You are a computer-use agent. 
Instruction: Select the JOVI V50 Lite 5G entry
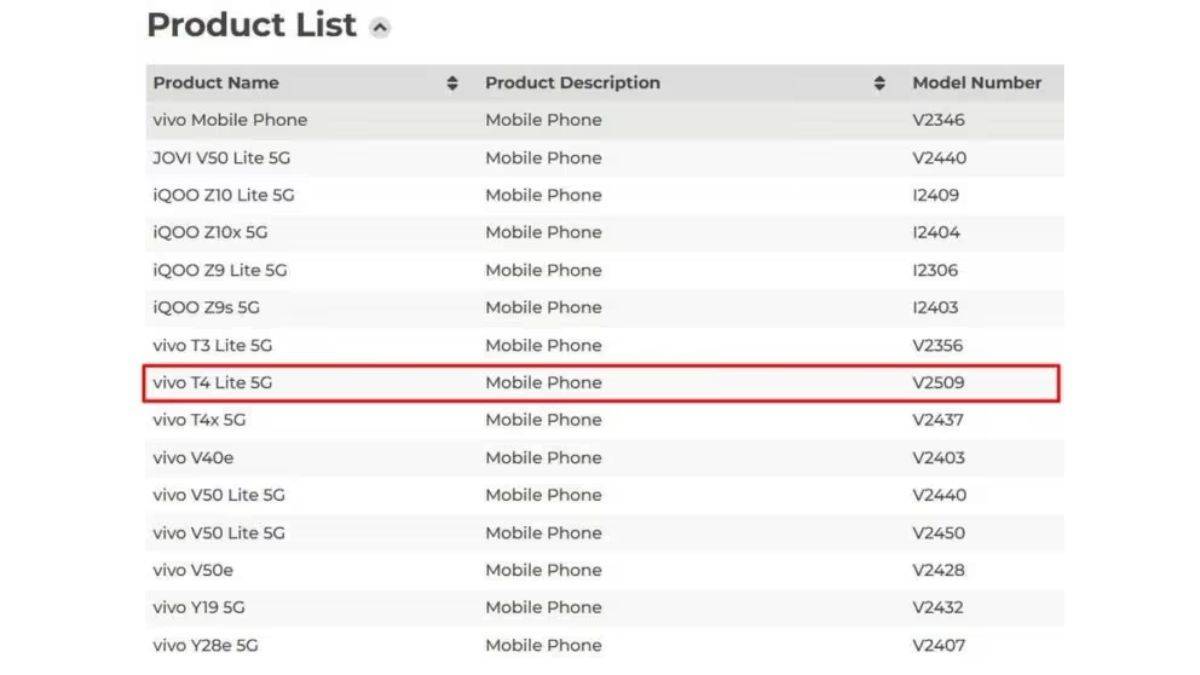click(x=222, y=158)
